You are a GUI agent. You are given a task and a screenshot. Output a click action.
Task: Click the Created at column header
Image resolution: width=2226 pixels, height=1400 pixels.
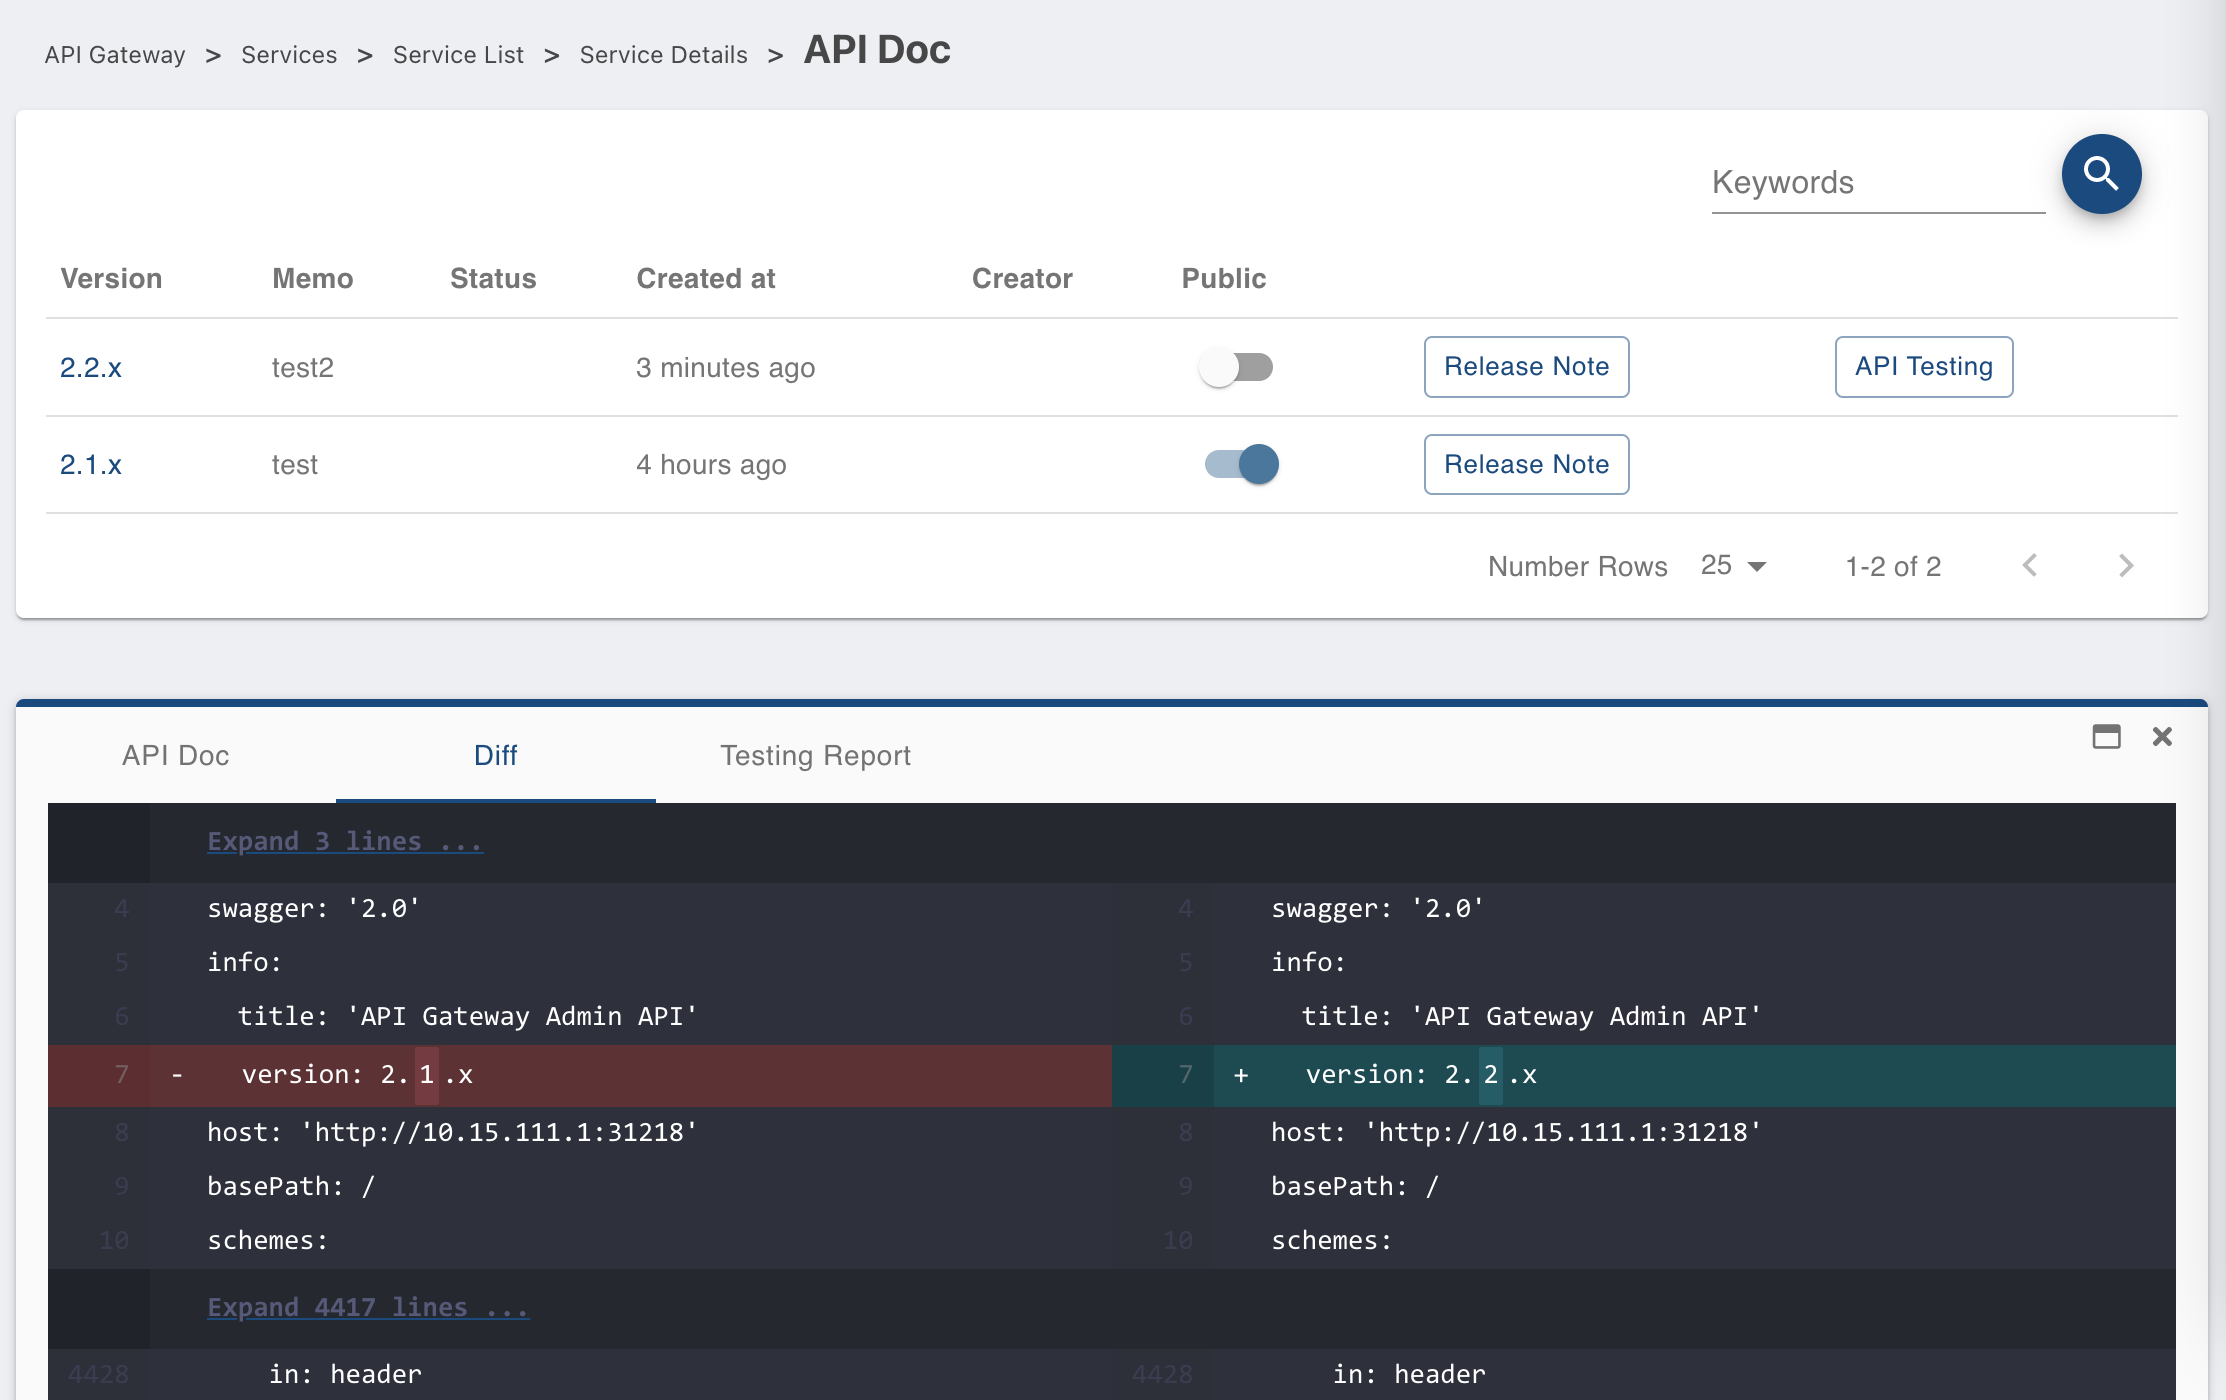(706, 278)
